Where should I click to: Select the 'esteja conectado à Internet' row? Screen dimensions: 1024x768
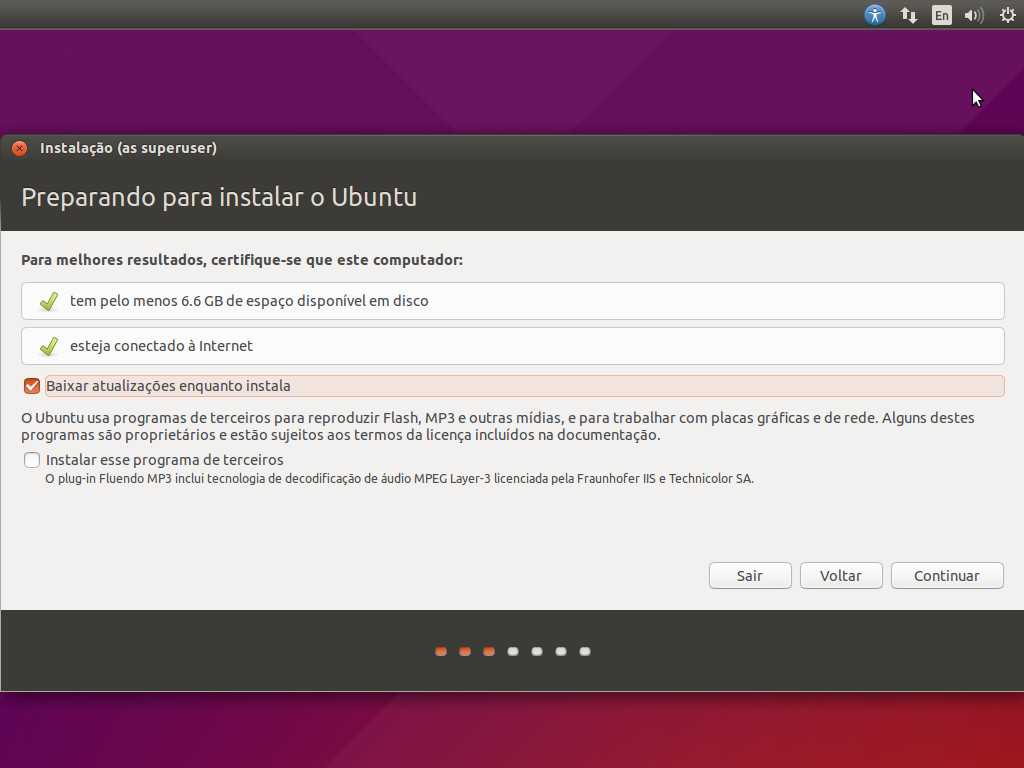click(x=513, y=346)
